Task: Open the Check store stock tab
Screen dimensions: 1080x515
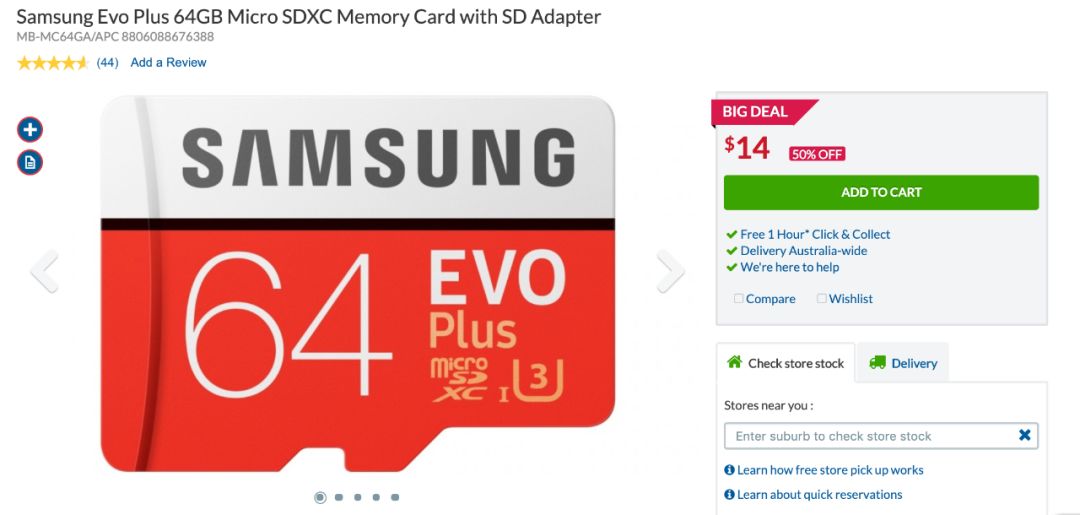Action: (785, 363)
